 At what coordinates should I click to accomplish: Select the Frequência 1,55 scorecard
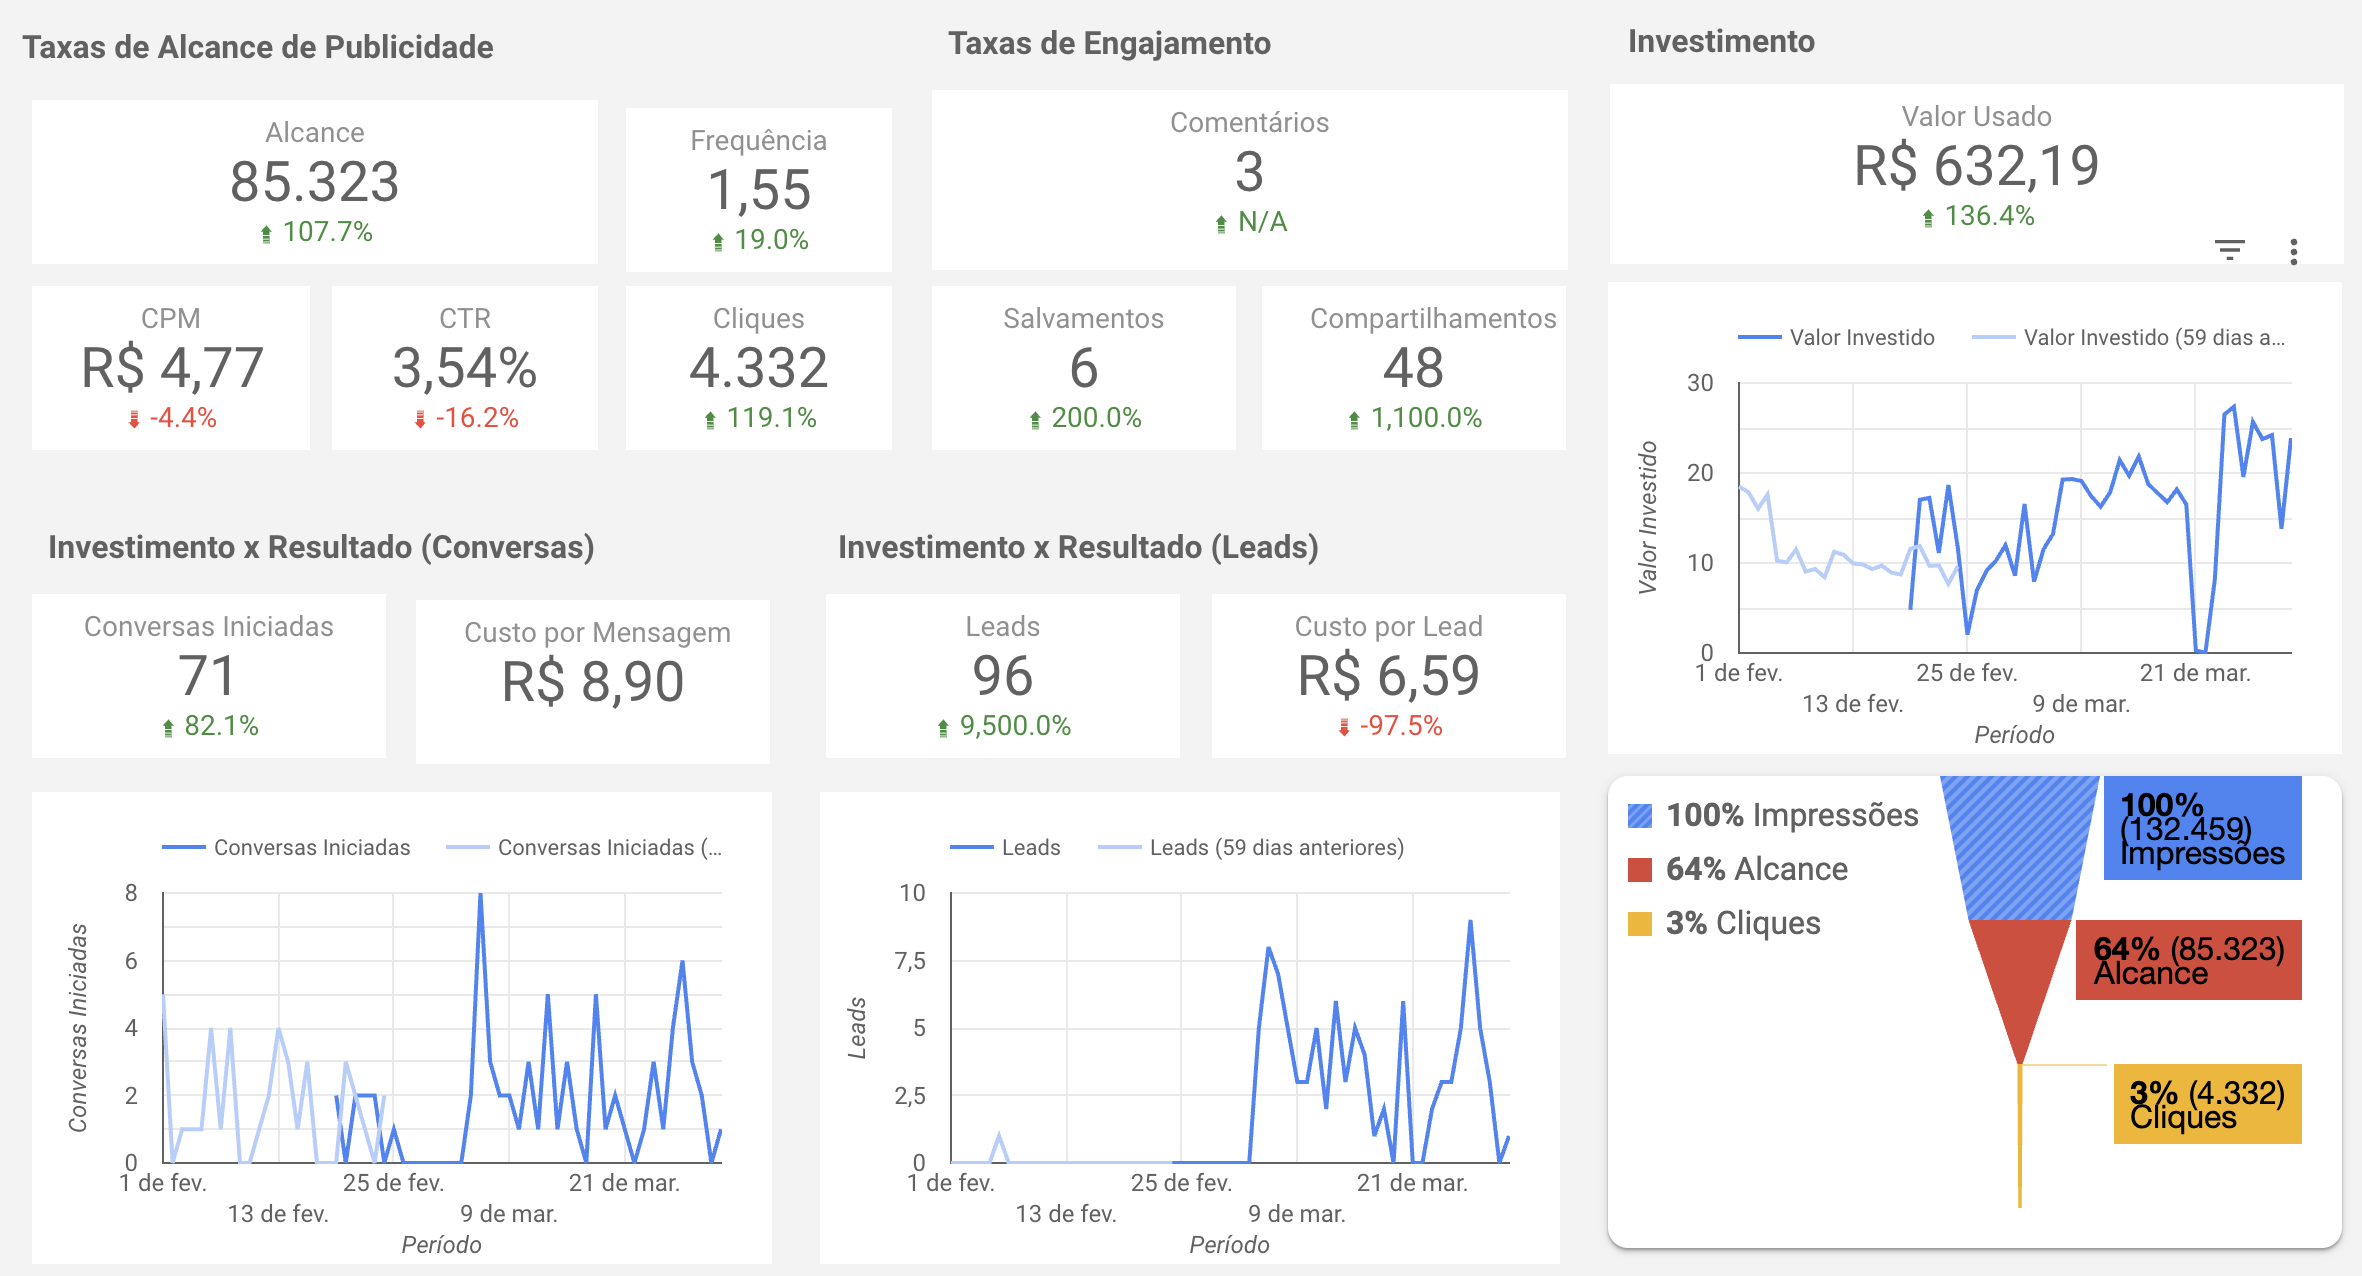click(759, 190)
